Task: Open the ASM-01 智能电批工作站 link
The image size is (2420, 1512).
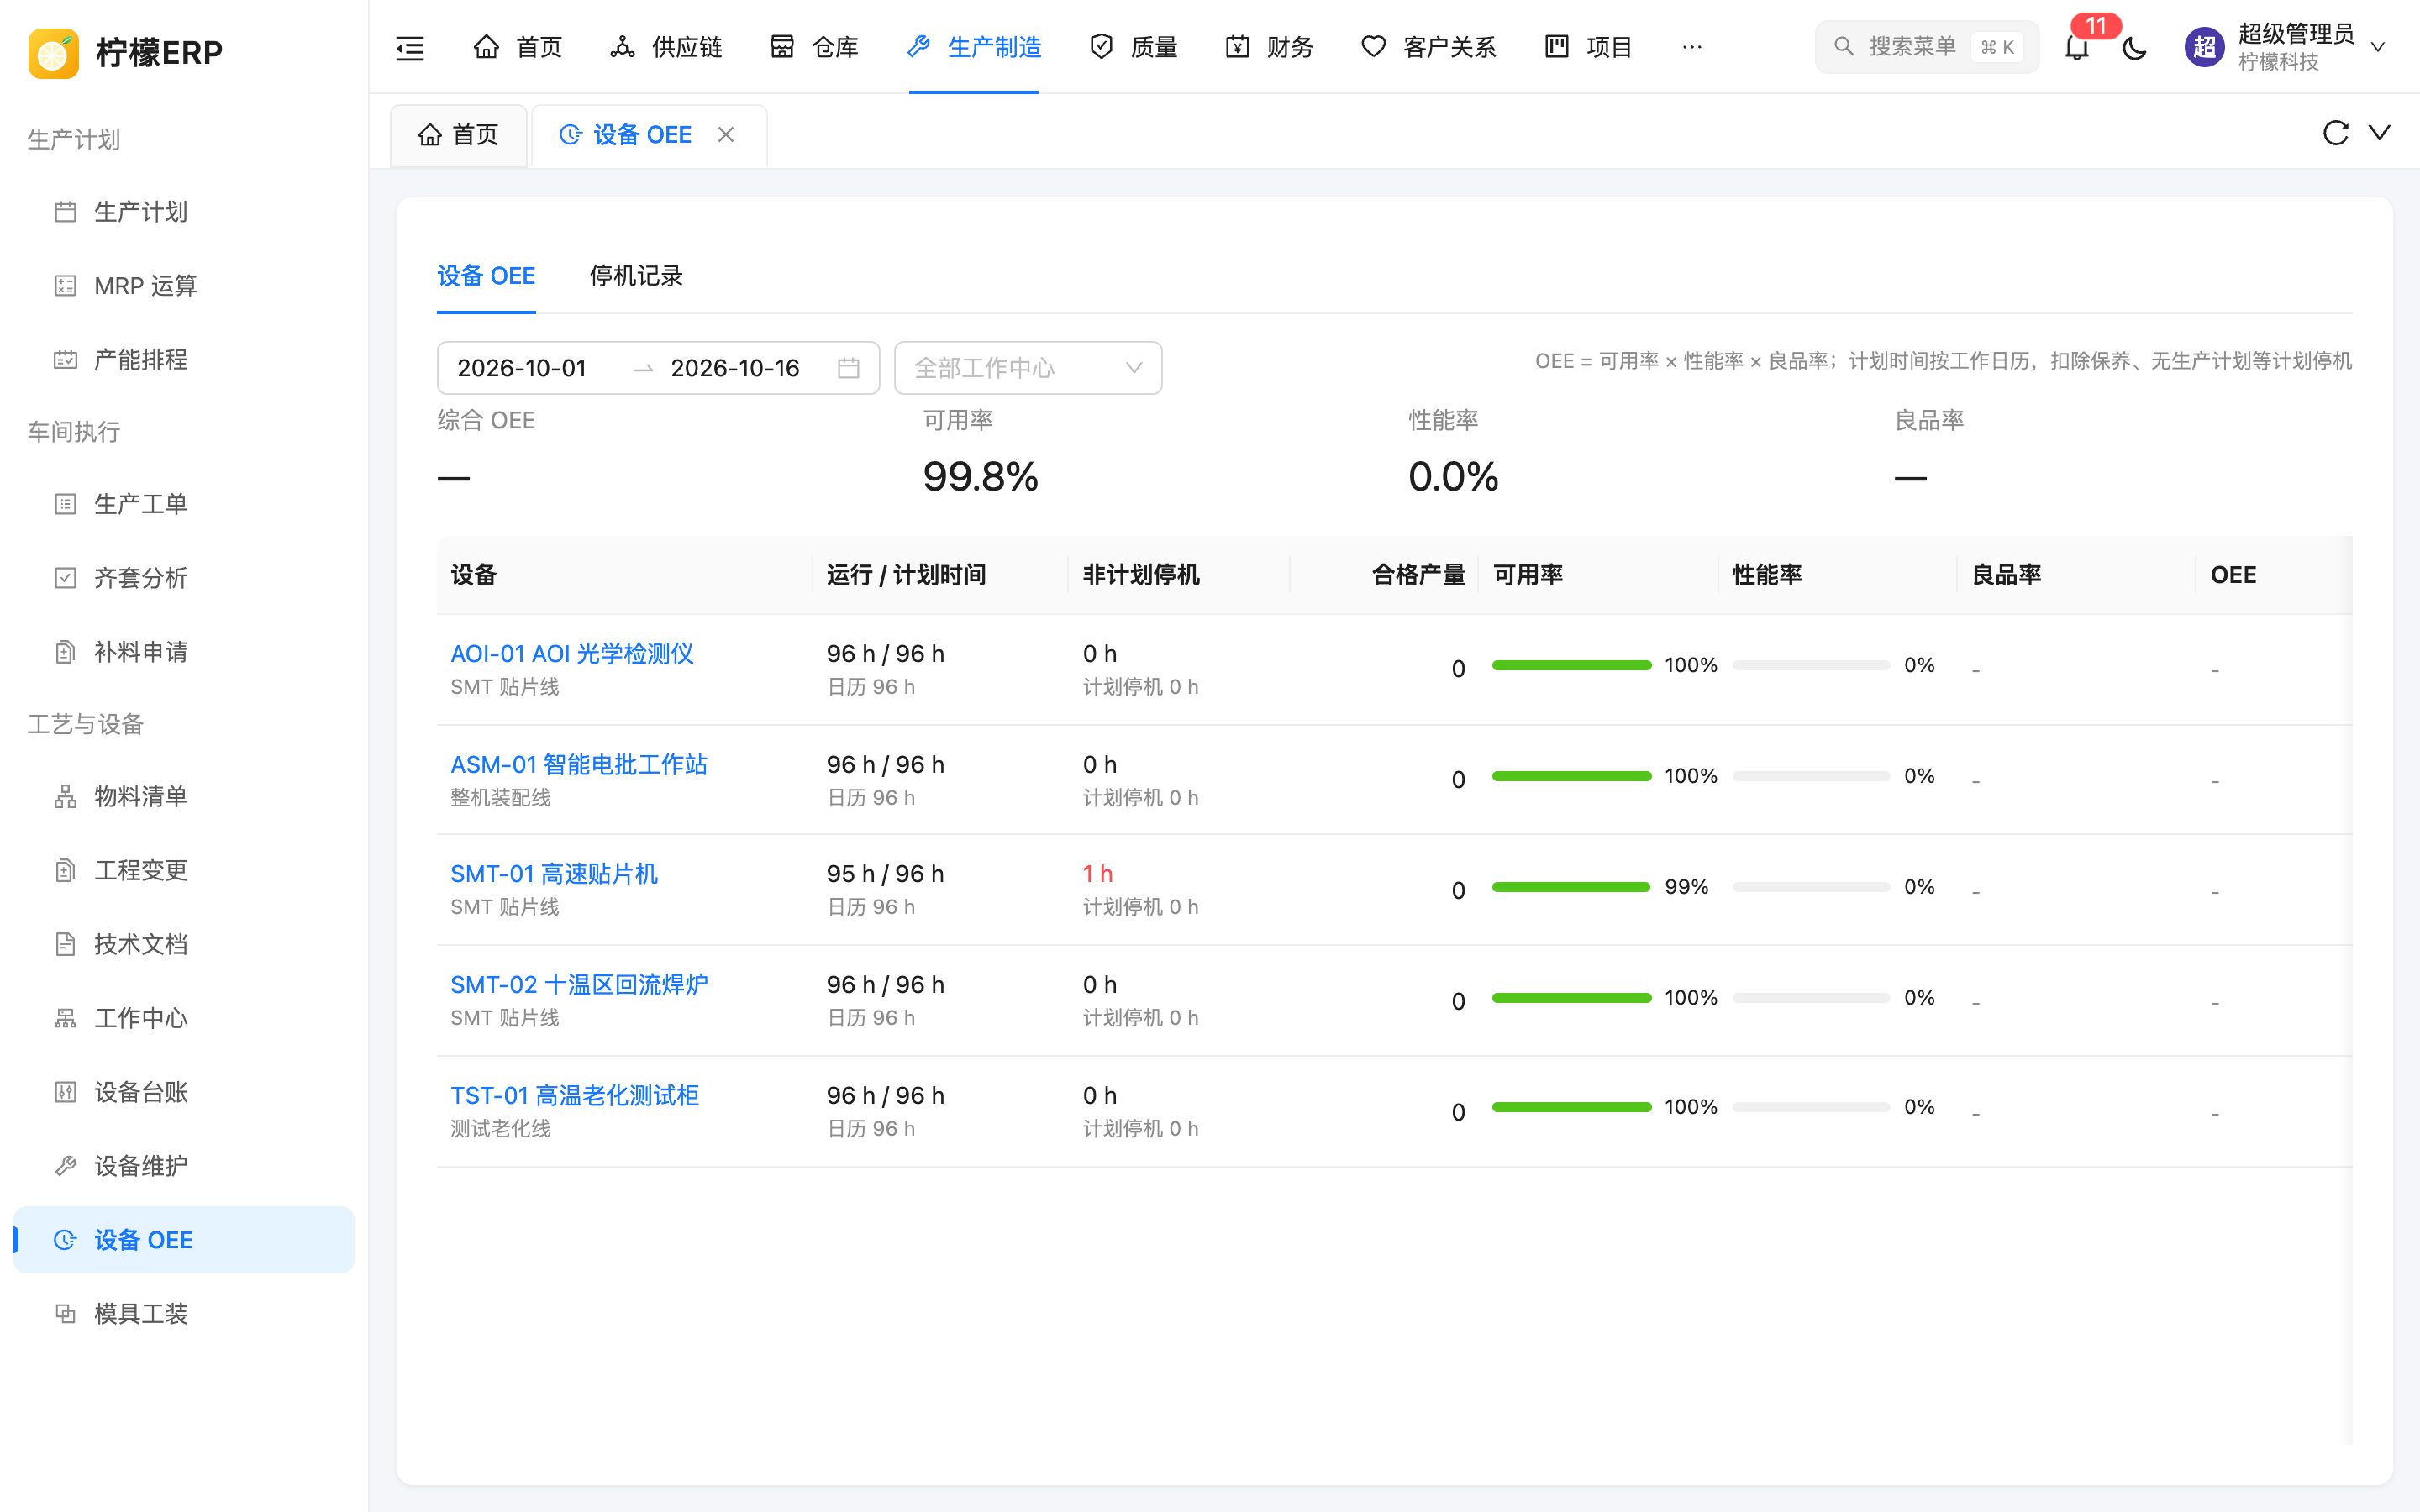Action: pyautogui.click(x=579, y=765)
